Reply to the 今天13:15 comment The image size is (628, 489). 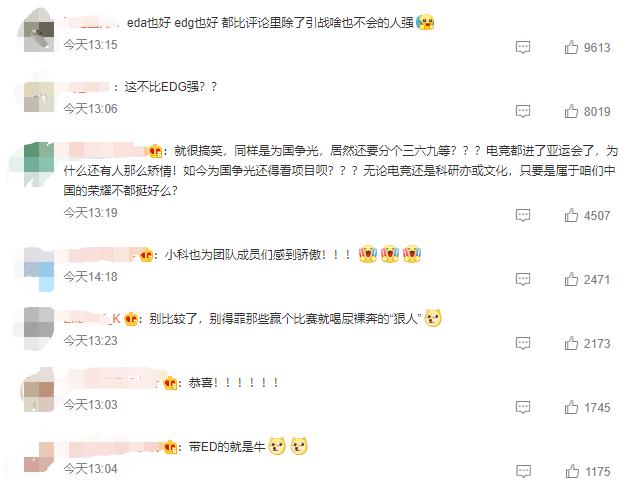(x=523, y=48)
